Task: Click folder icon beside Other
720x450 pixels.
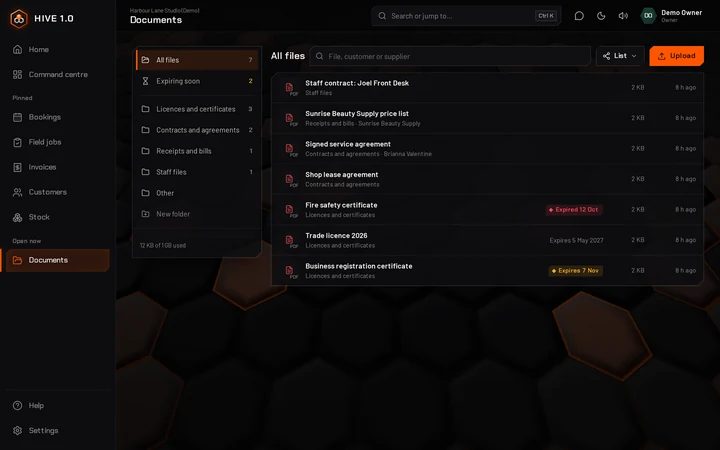Action: [x=145, y=193]
